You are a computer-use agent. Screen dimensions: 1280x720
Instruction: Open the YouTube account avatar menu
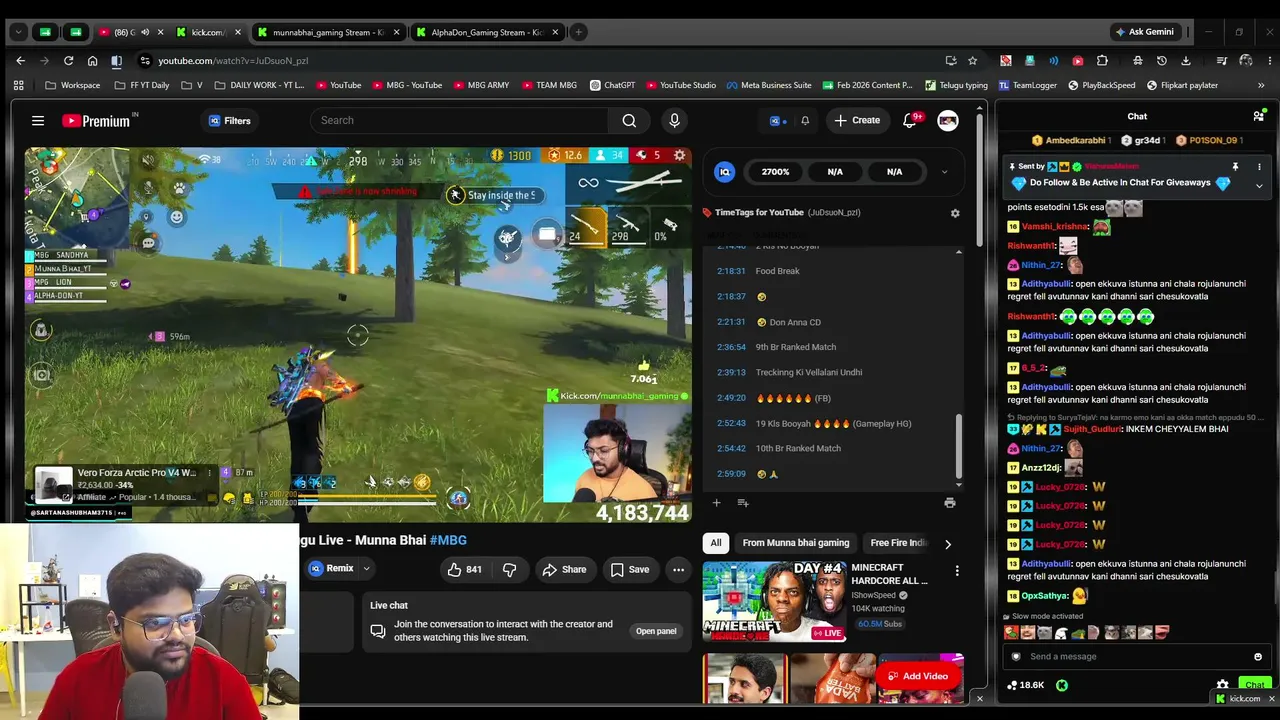pyautogui.click(x=948, y=121)
